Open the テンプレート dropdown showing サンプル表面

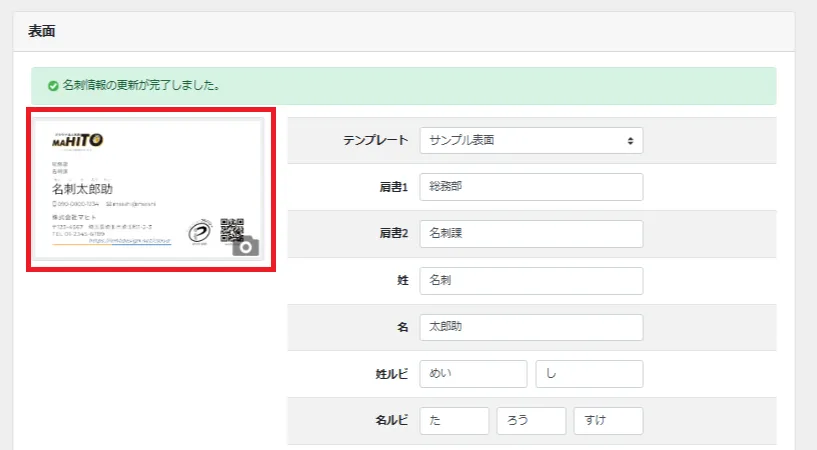click(531, 140)
